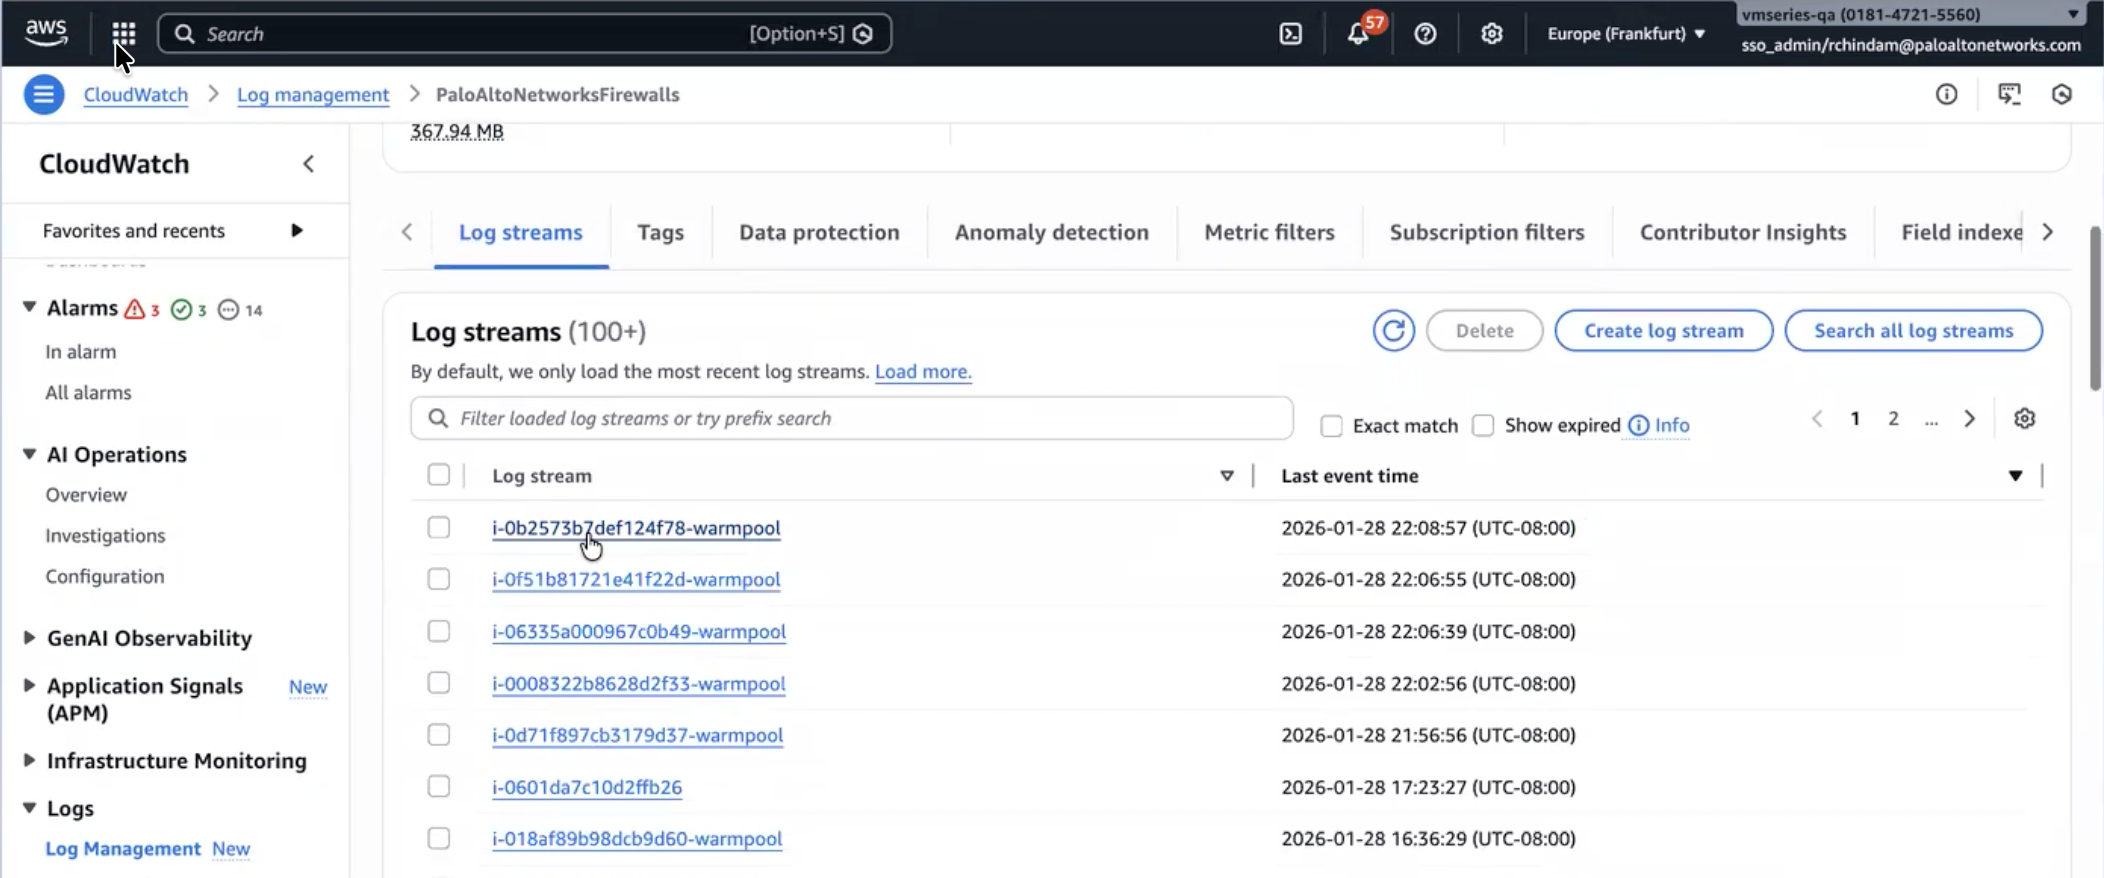This screenshot has width=2104, height=878.
Task: Select the i-0b2573b7def124f78-warmpool row checkbox
Action: [x=438, y=528]
